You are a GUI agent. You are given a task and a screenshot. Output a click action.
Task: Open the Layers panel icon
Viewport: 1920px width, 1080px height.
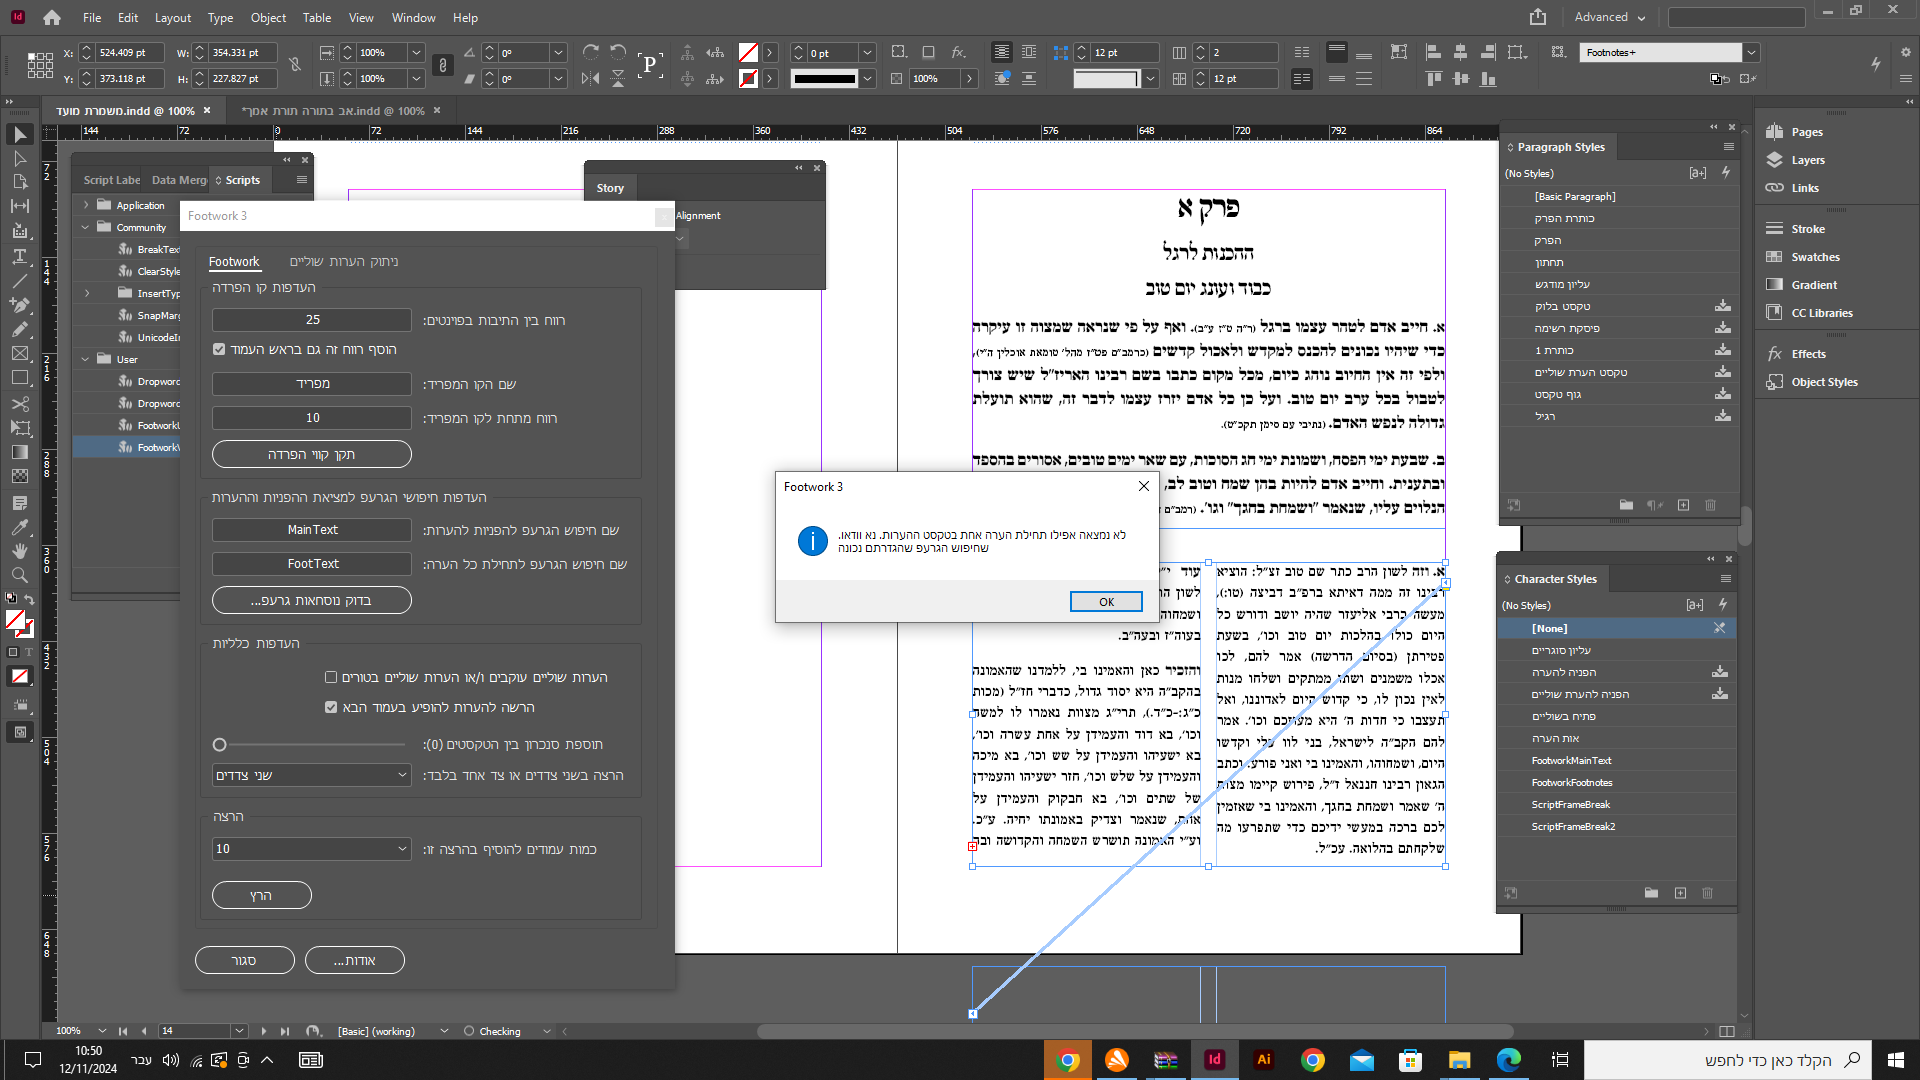(1775, 160)
